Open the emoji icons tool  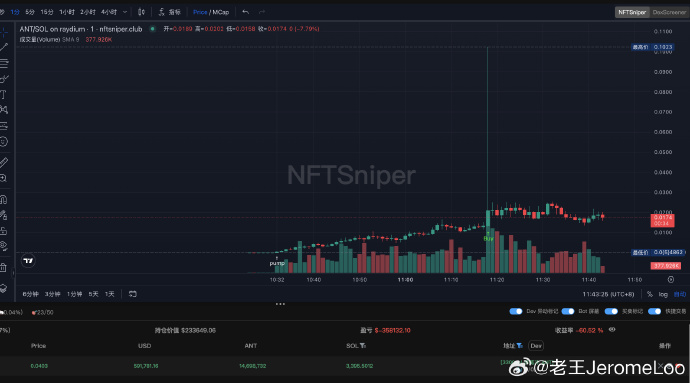(4, 141)
